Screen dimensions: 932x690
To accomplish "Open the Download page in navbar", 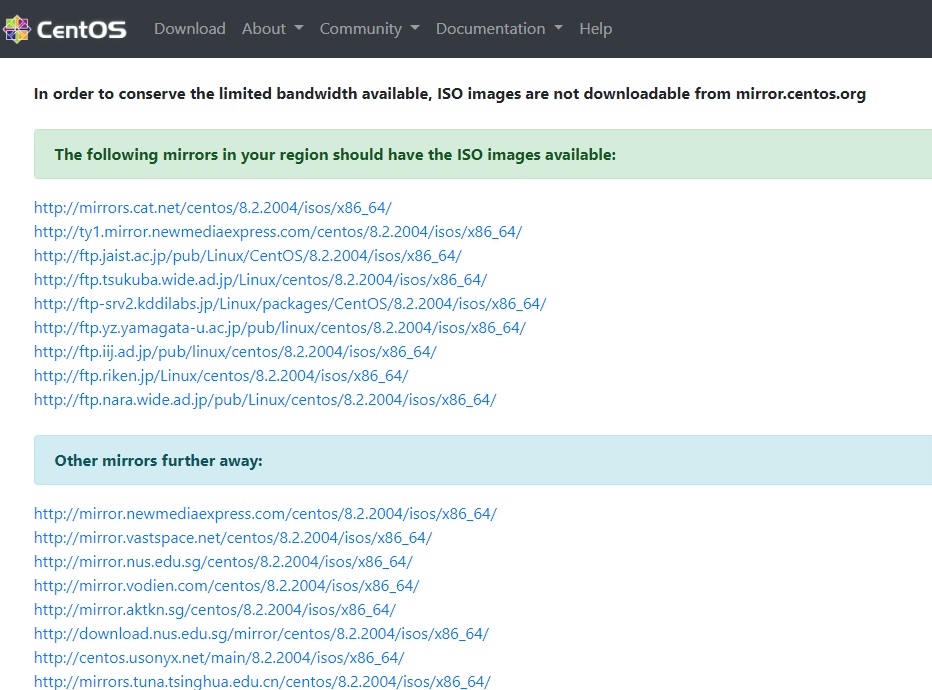I will [x=190, y=29].
